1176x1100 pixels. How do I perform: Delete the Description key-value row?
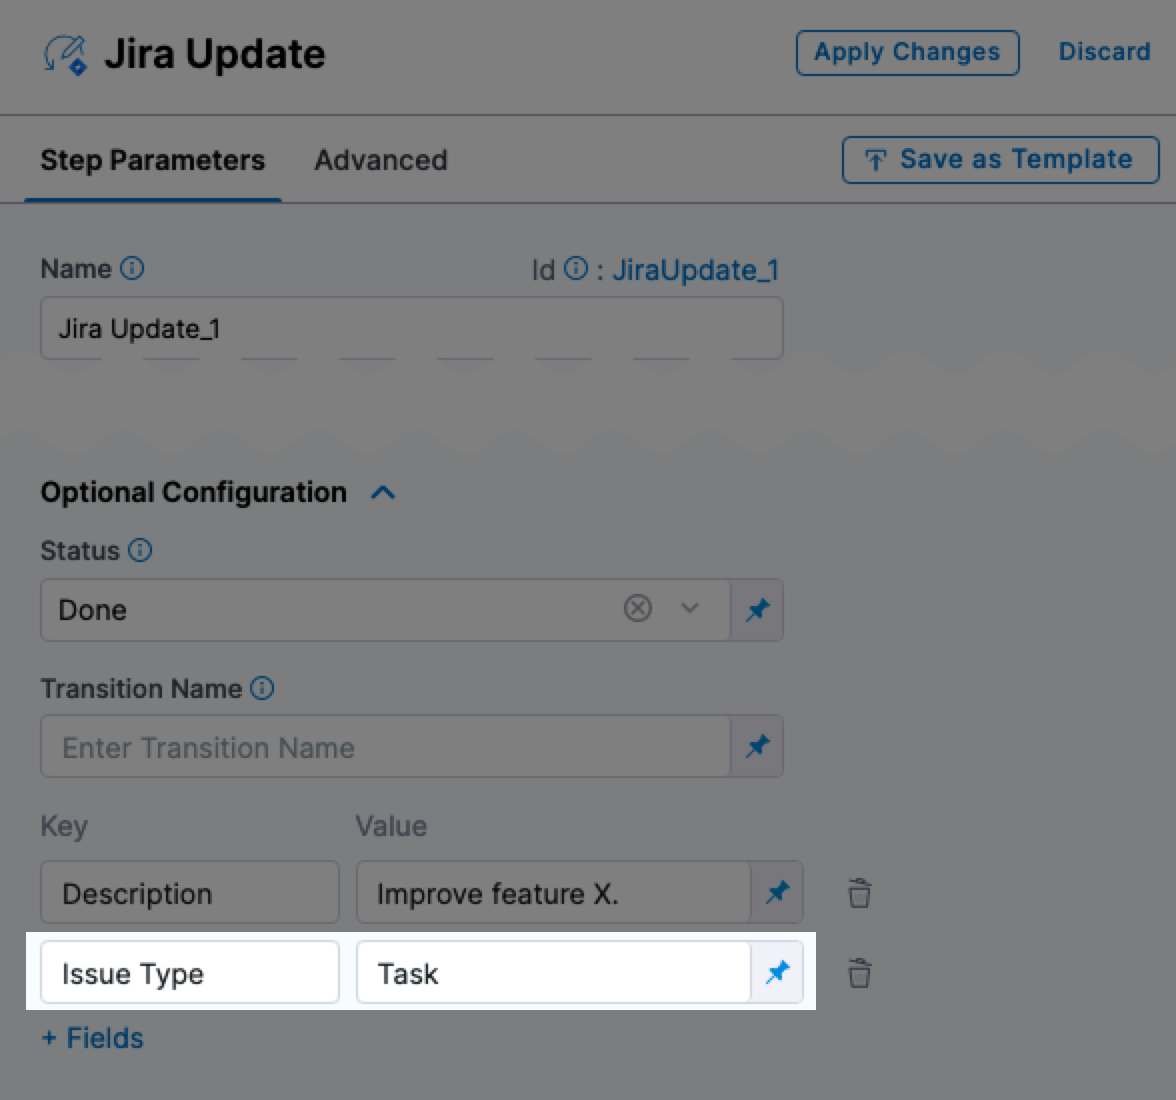coord(858,892)
